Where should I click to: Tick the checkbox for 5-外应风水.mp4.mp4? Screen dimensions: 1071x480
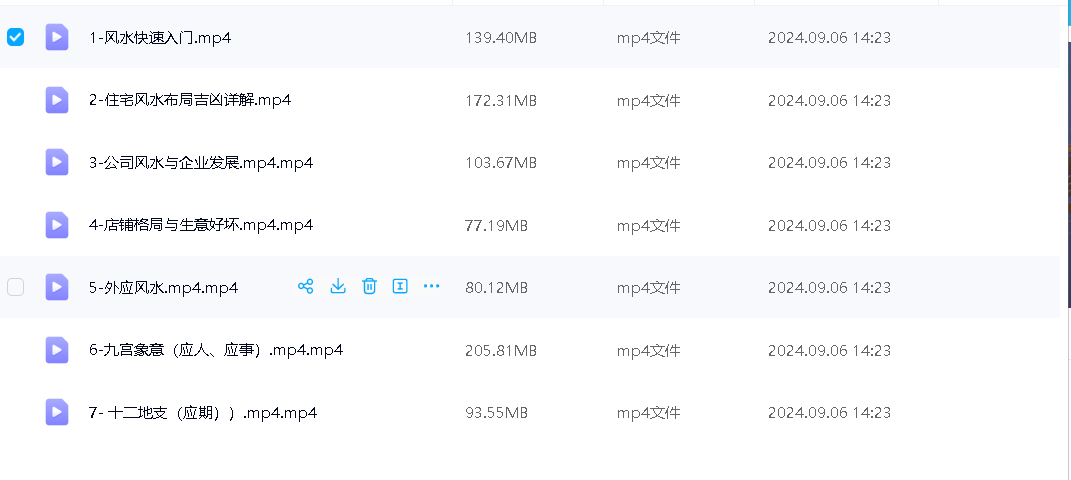[x=15, y=287]
